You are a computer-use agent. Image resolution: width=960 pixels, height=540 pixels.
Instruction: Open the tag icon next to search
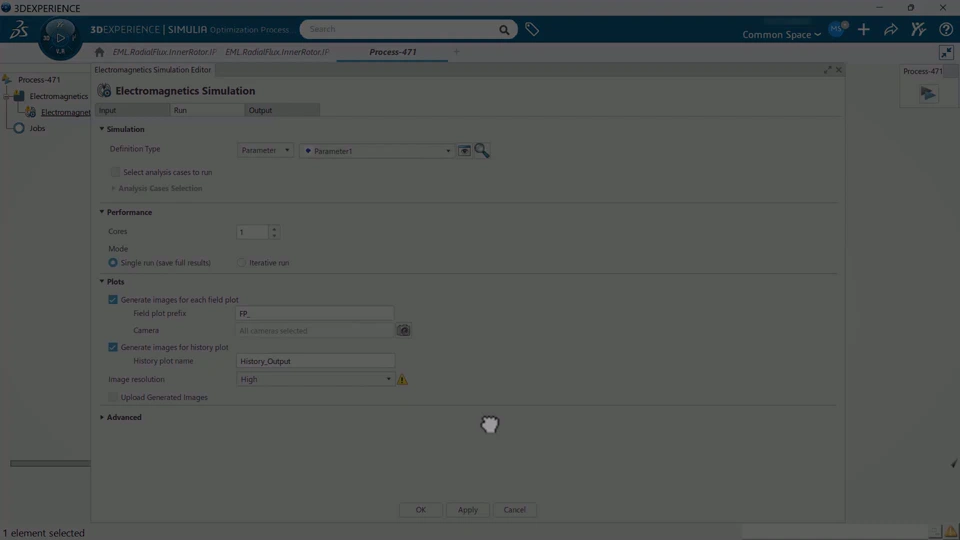point(531,29)
